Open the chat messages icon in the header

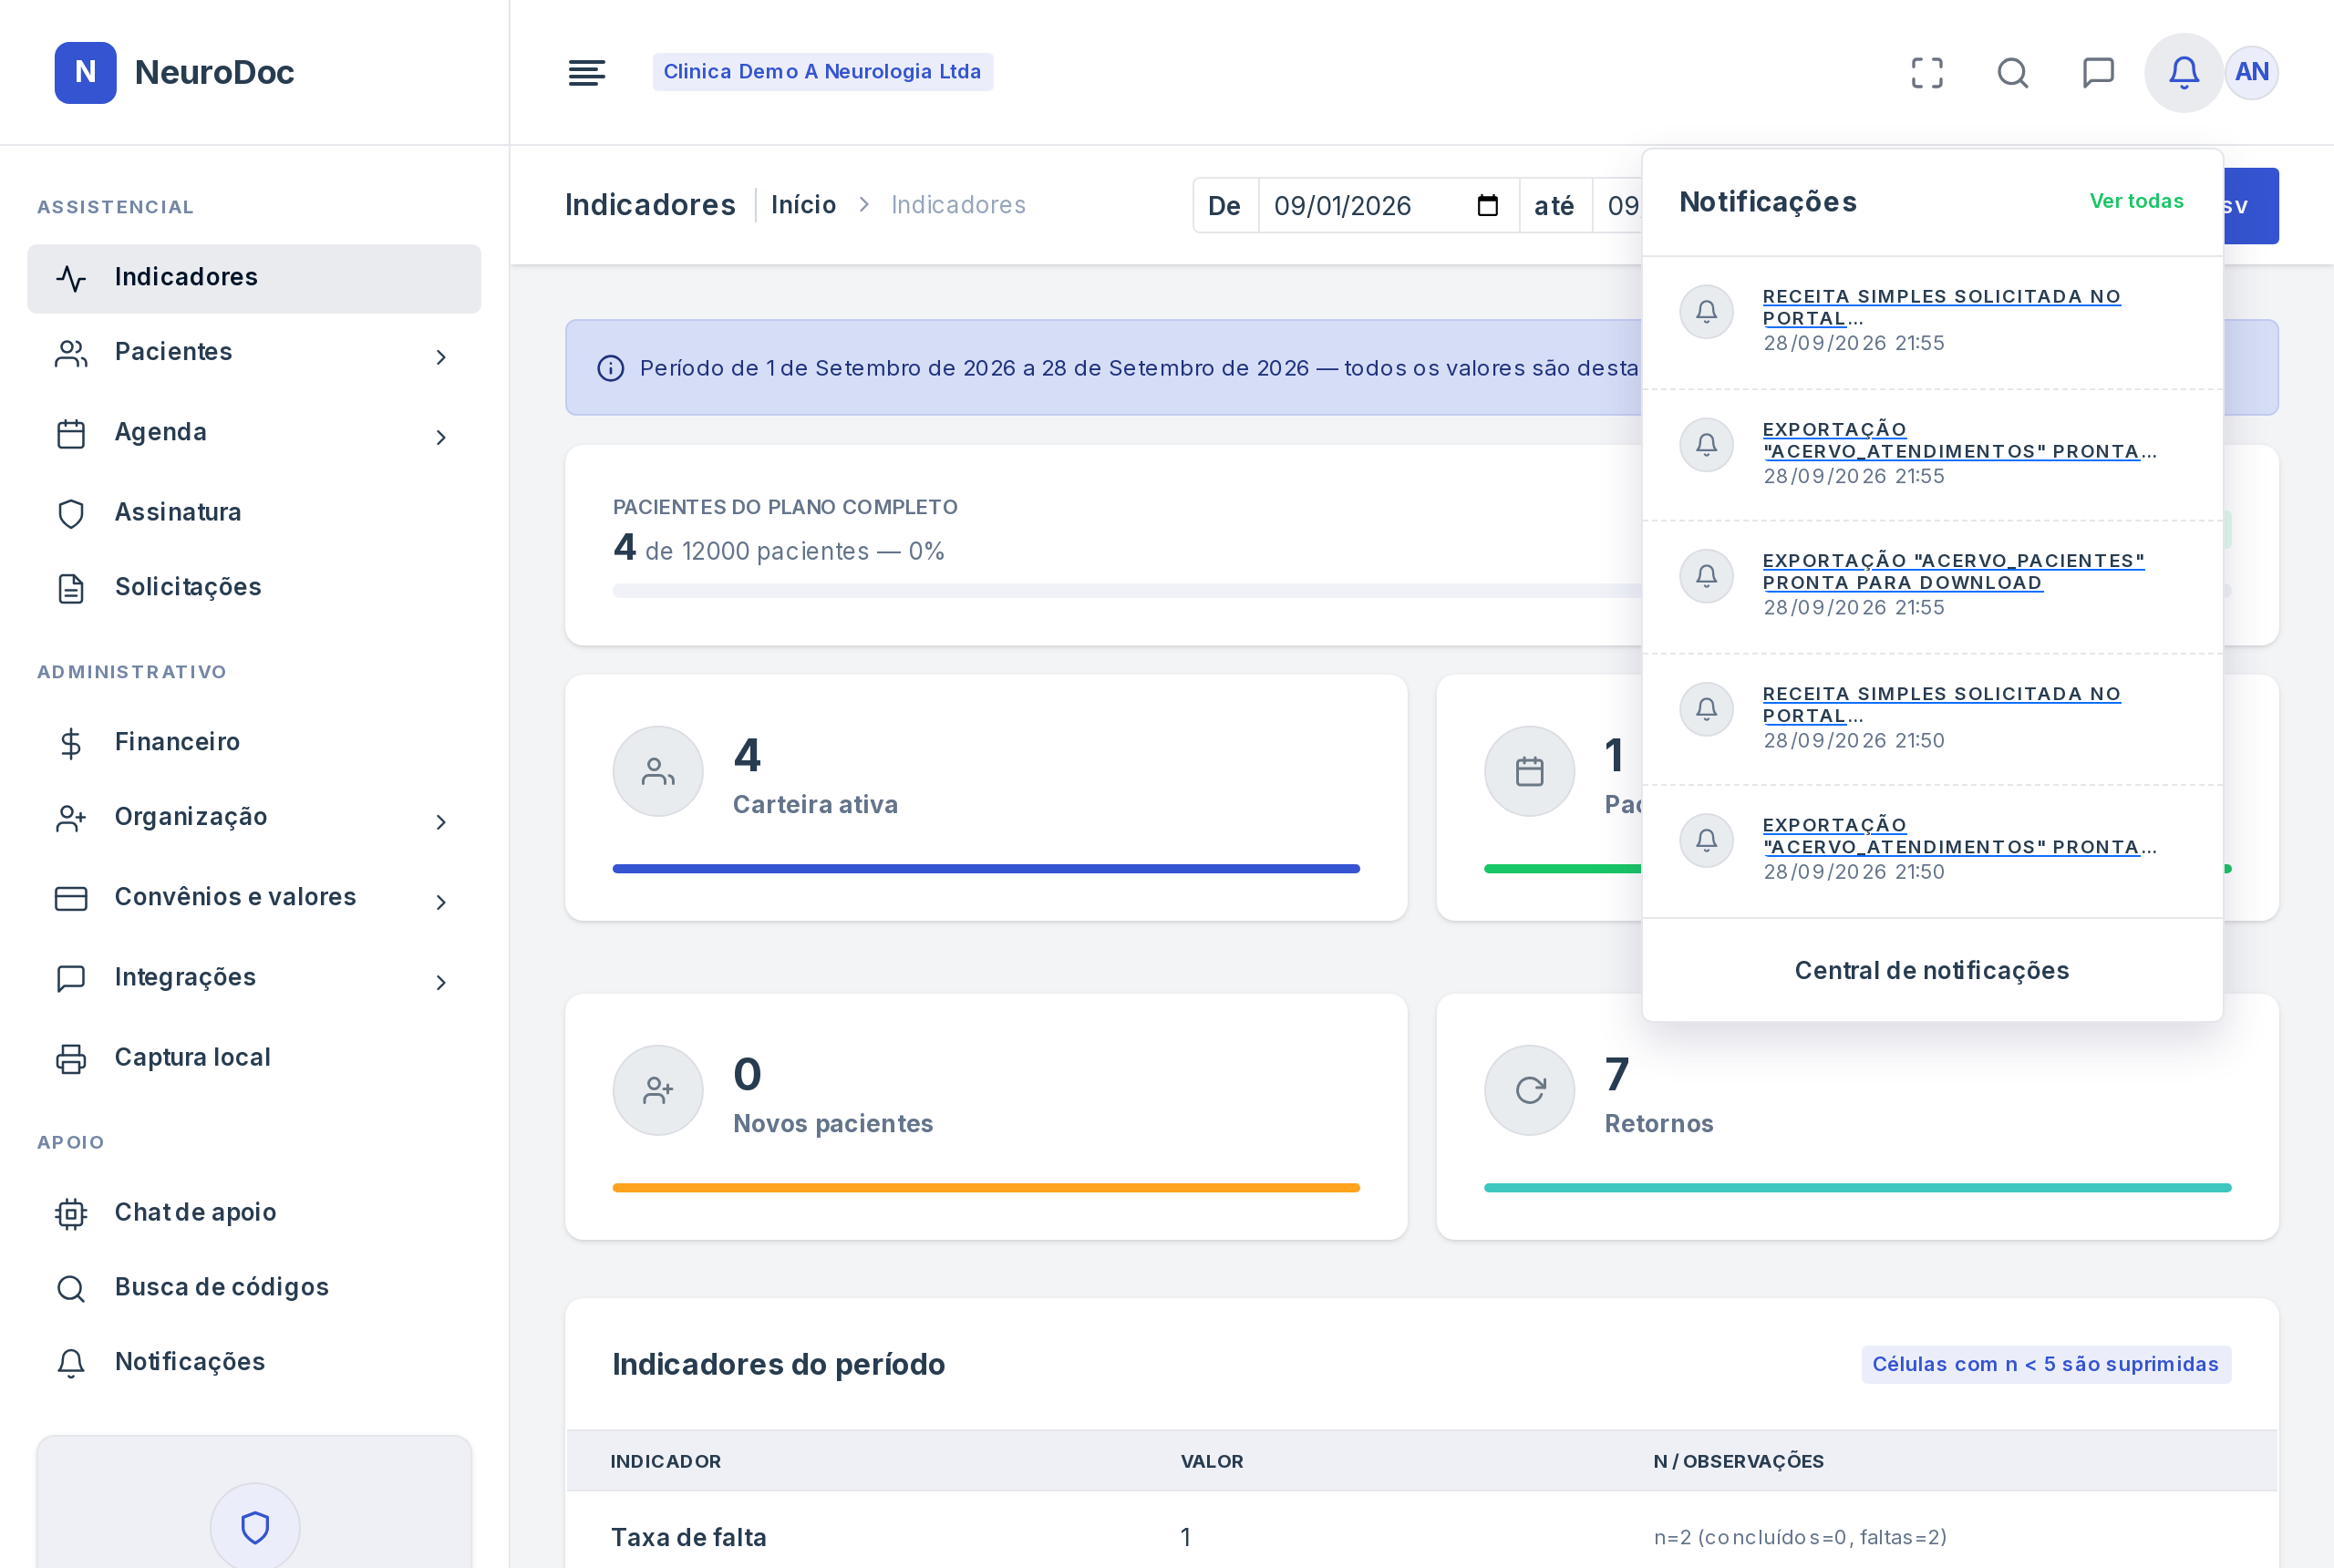click(2098, 72)
